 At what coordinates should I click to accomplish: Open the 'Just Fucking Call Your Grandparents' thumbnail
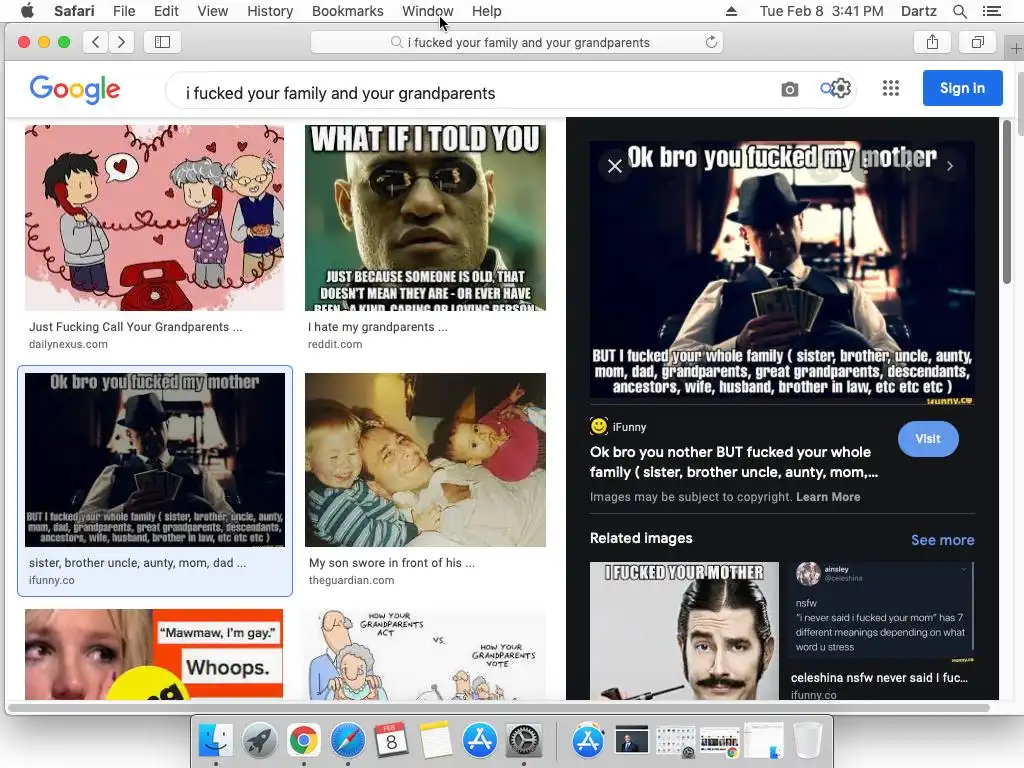tap(155, 218)
